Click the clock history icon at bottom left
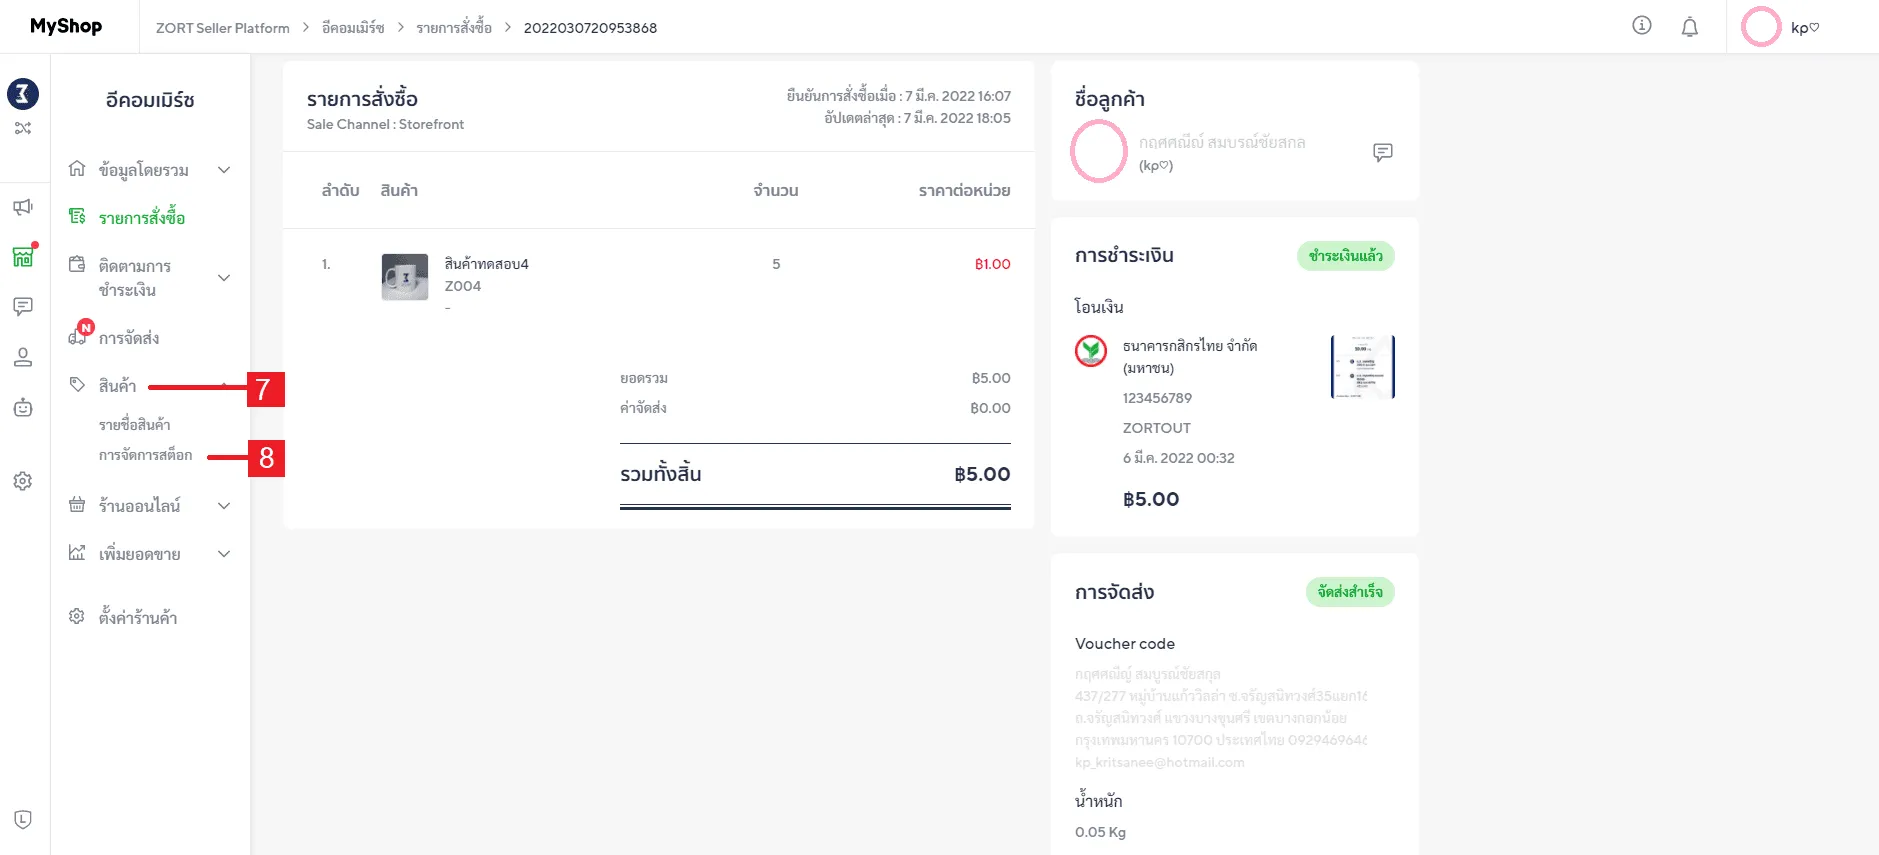The width and height of the screenshot is (1879, 855). pyautogui.click(x=23, y=820)
